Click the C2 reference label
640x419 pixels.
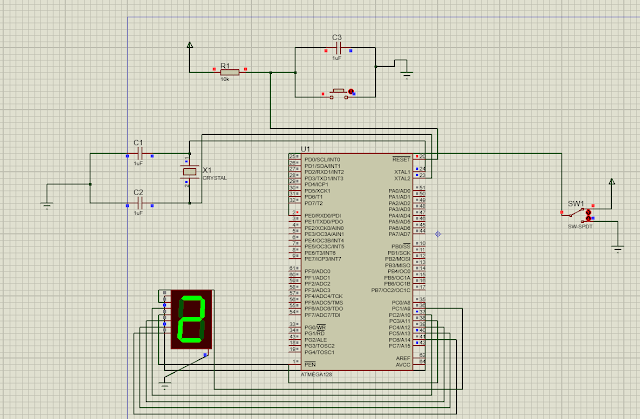click(138, 192)
